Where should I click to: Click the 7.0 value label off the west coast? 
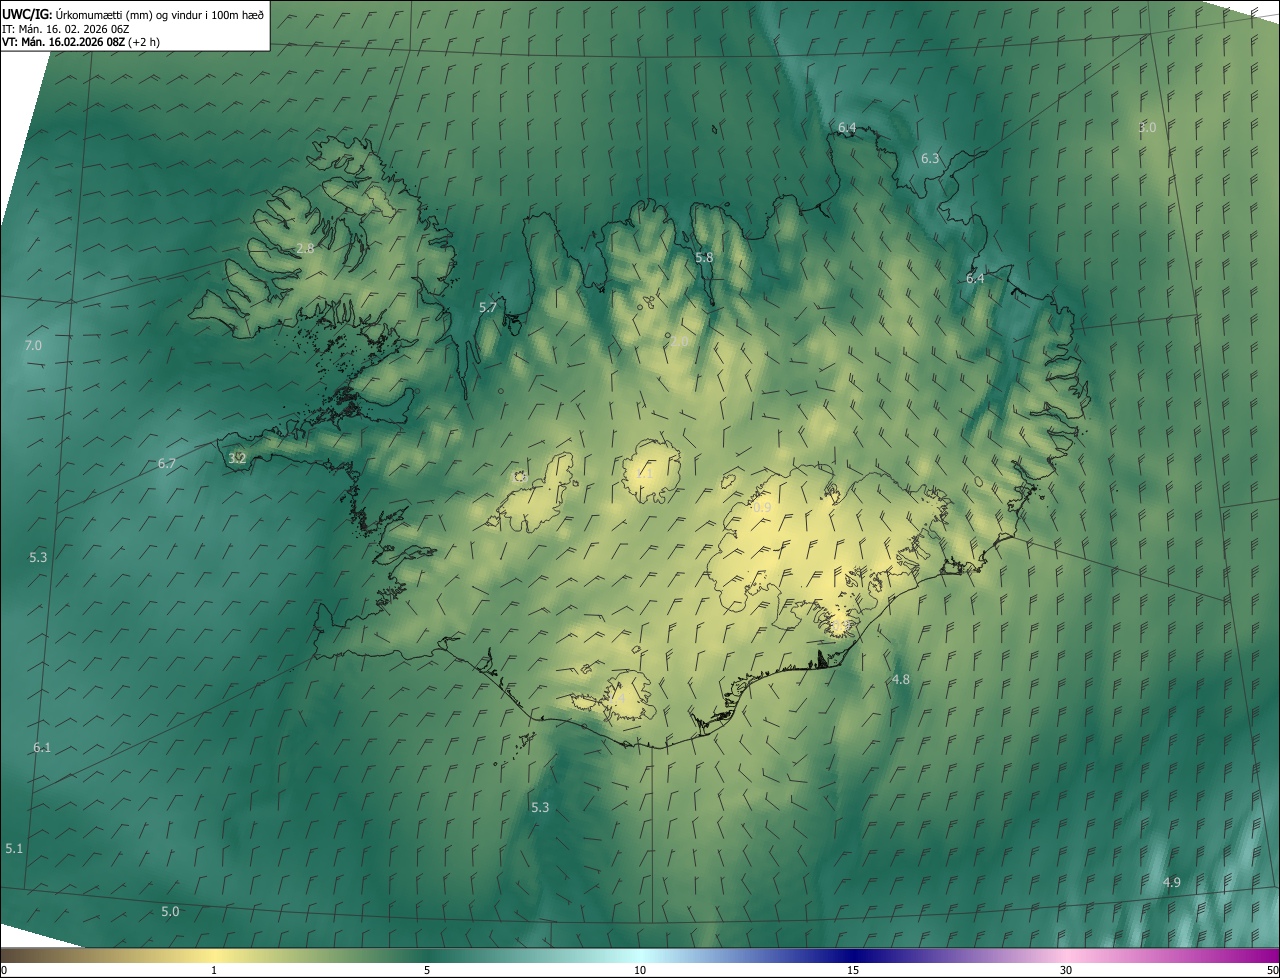tap(33, 346)
